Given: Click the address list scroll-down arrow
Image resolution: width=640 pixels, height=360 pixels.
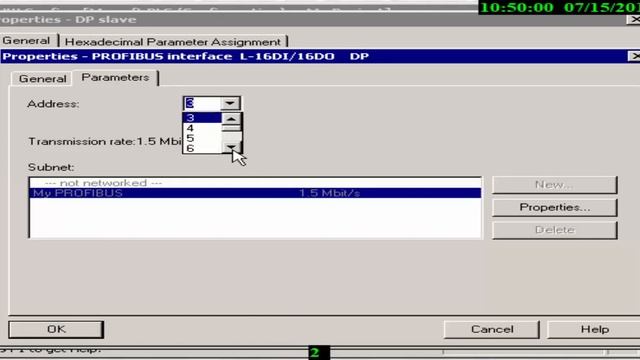Looking at the screenshot, I should coord(231,147).
